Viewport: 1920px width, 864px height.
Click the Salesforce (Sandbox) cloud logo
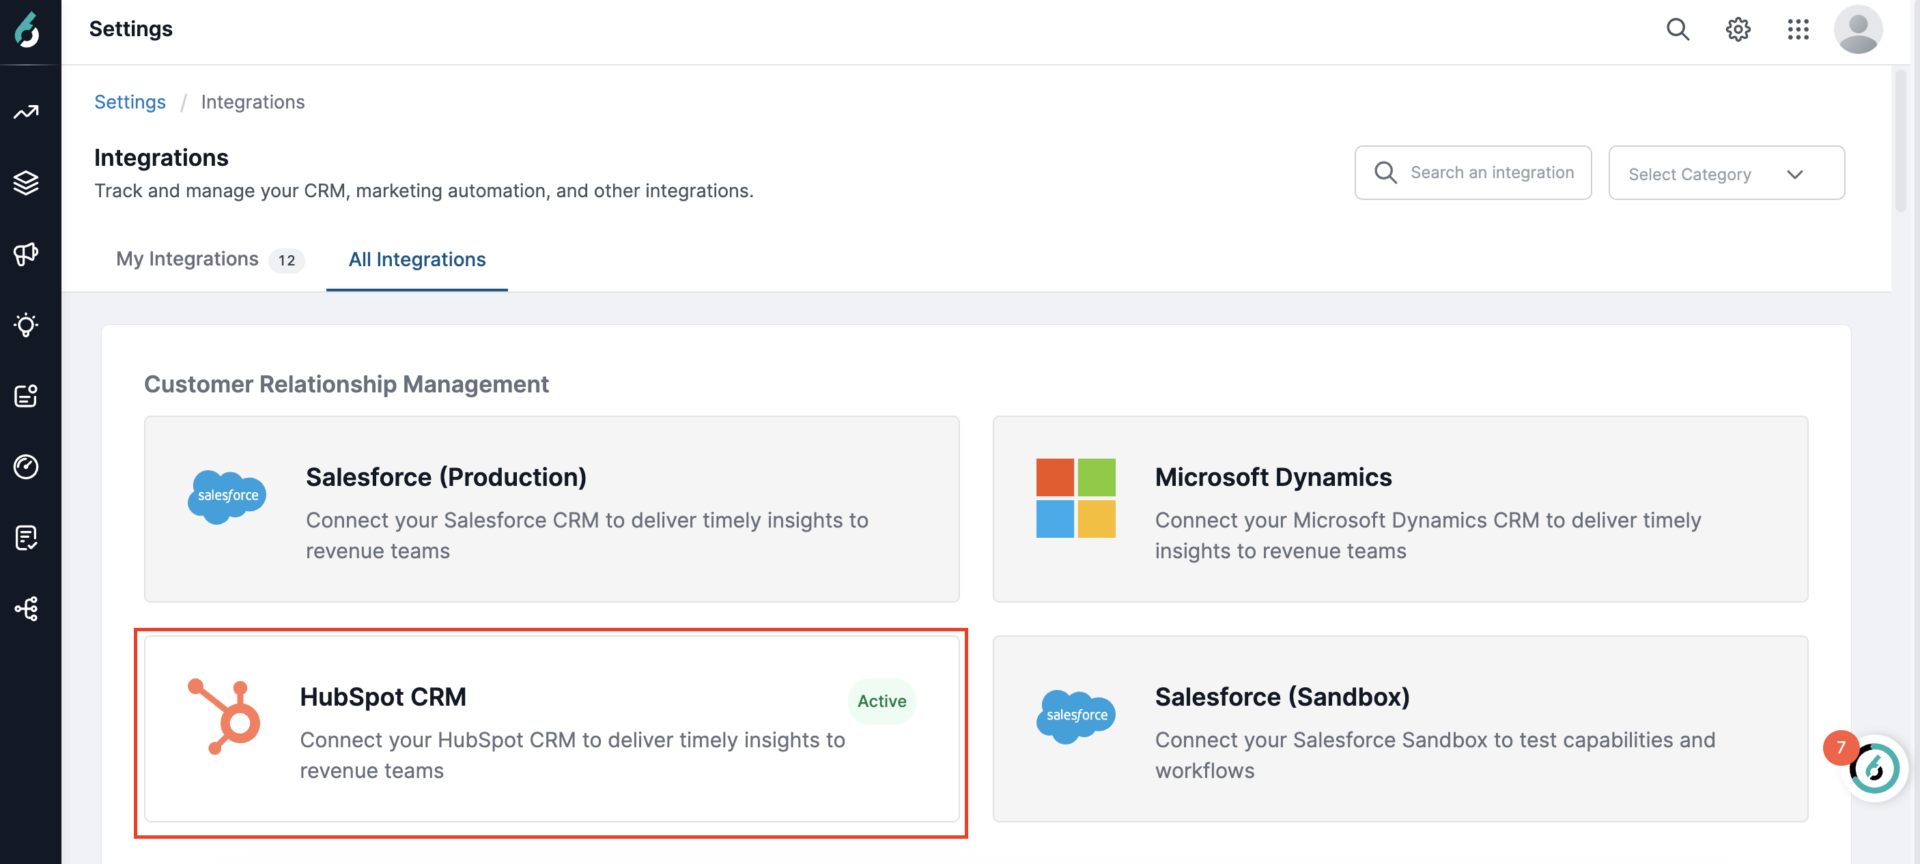click(1076, 716)
